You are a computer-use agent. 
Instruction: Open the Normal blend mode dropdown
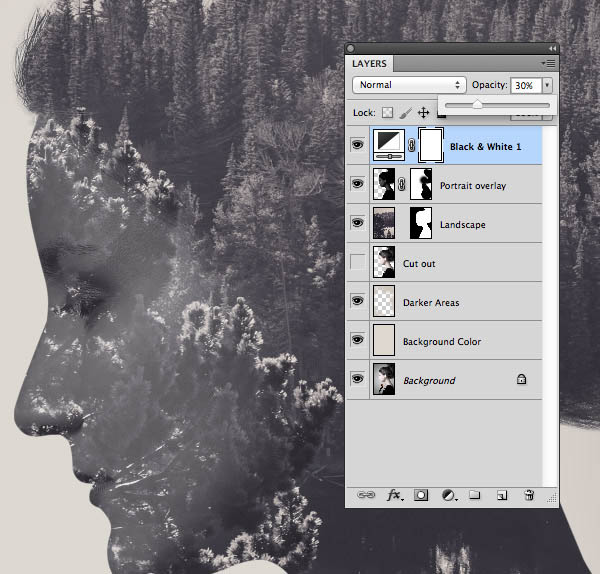(409, 85)
